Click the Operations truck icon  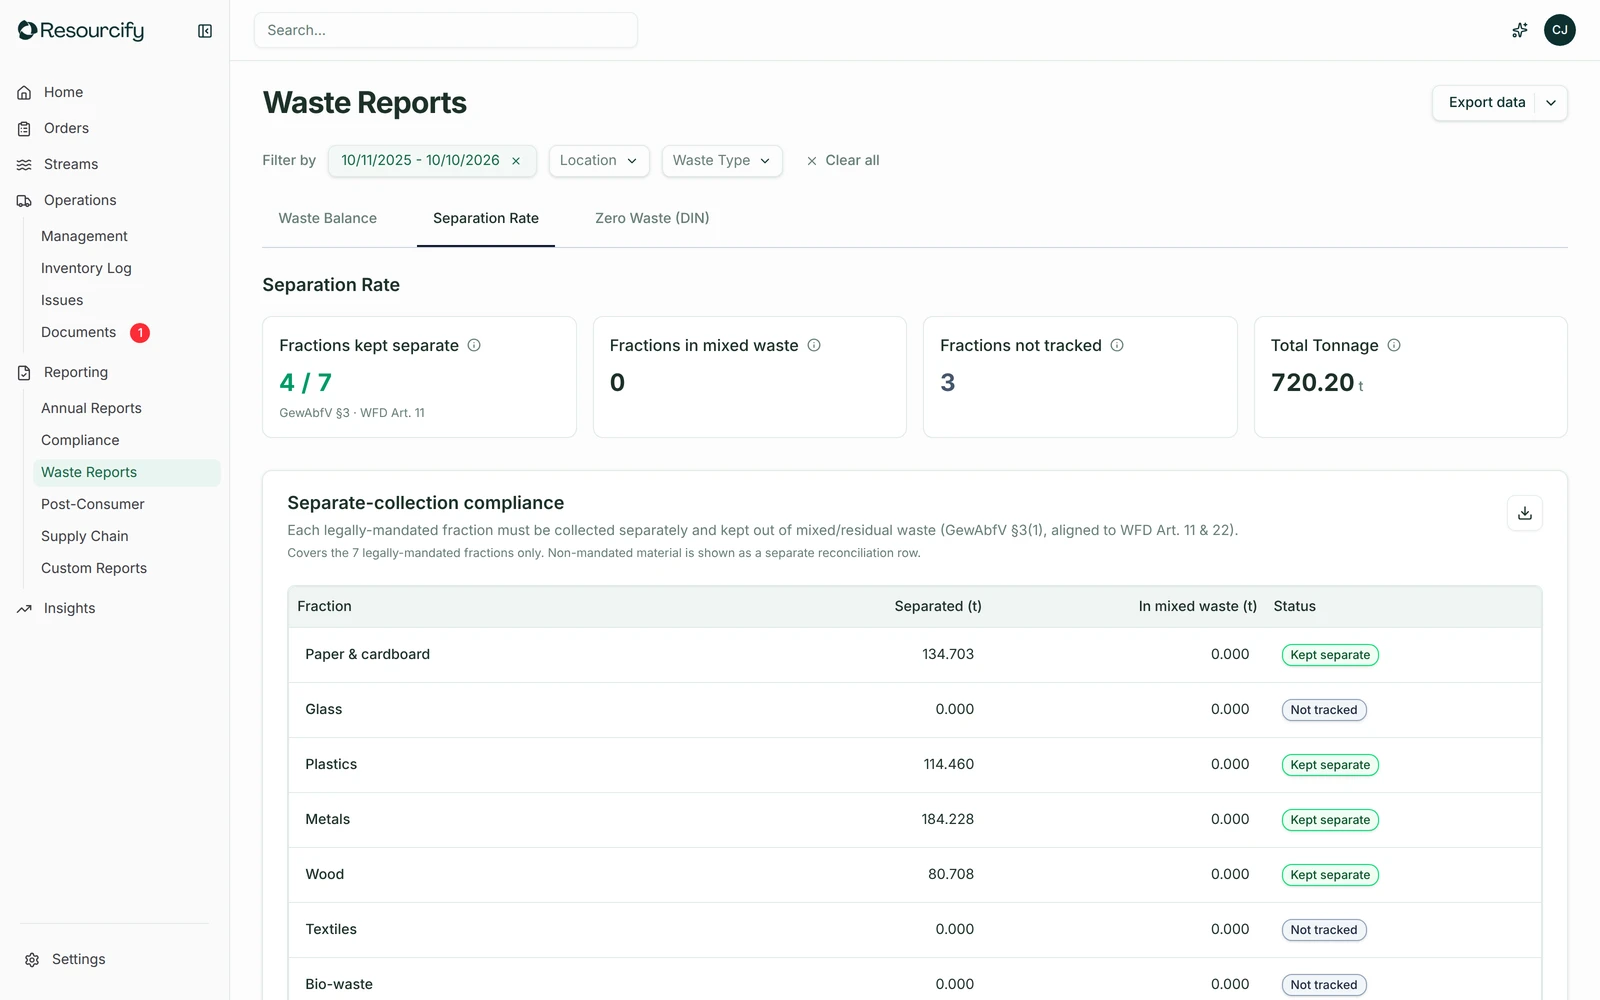(x=24, y=200)
